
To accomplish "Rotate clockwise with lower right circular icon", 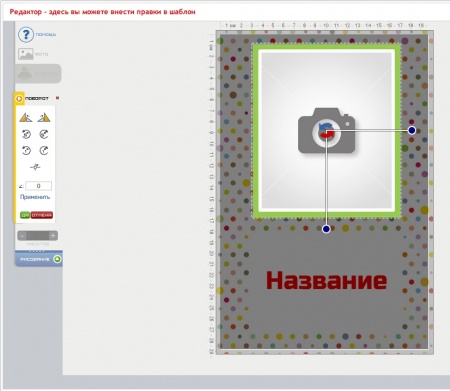I will pyautogui.click(x=44, y=150).
